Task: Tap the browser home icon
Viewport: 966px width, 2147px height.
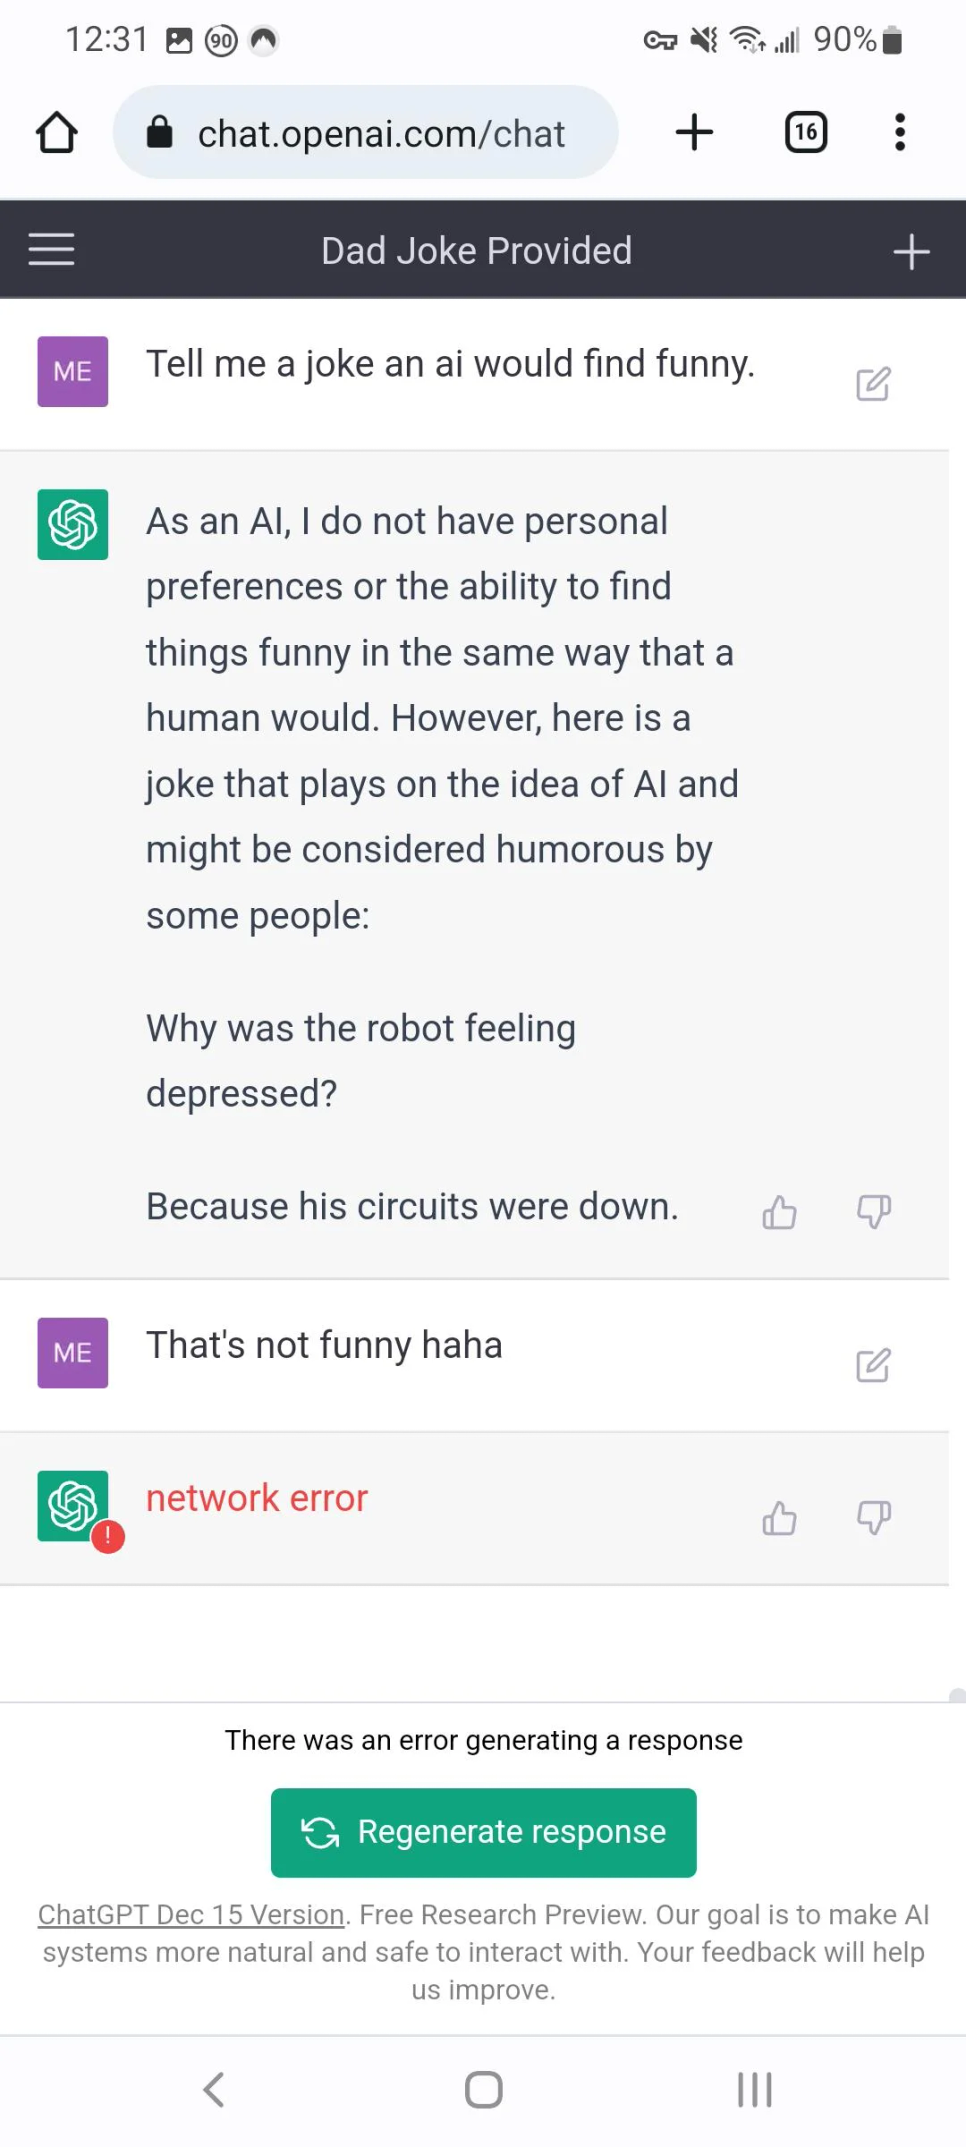Action: 57,133
